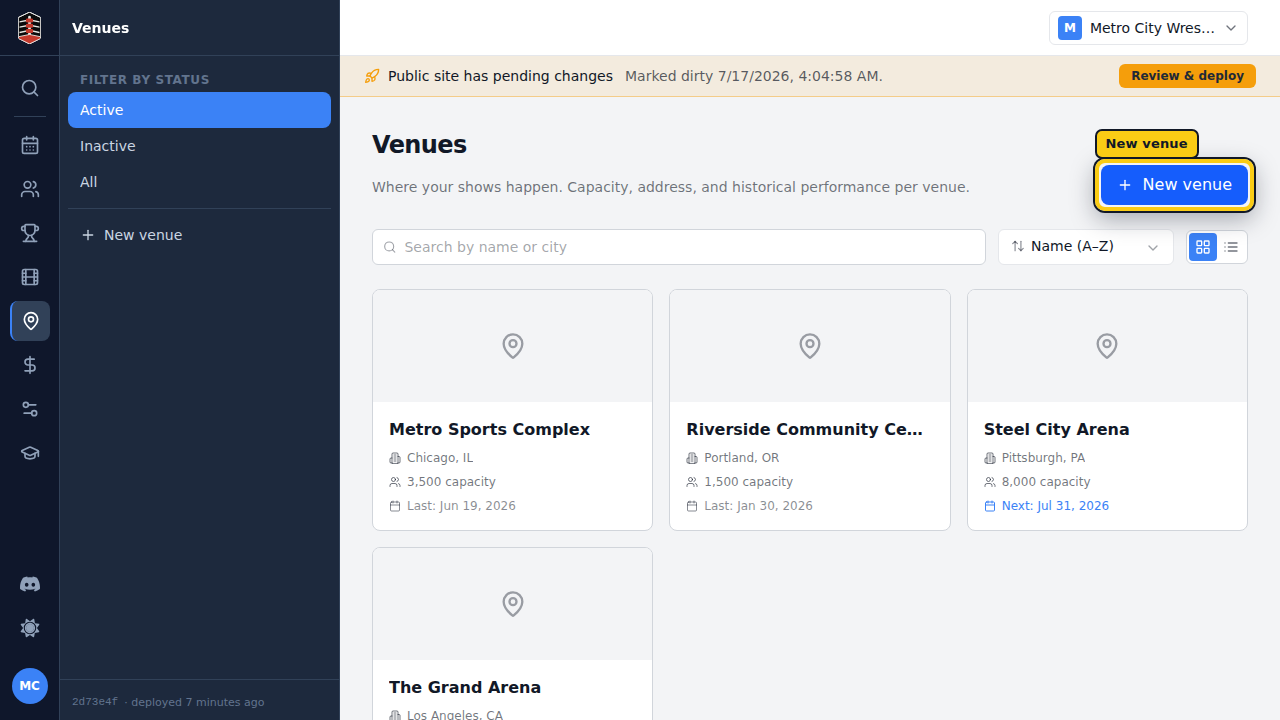Open The Grand Arena card thumbnail
This screenshot has width=1280, height=720.
click(512, 604)
